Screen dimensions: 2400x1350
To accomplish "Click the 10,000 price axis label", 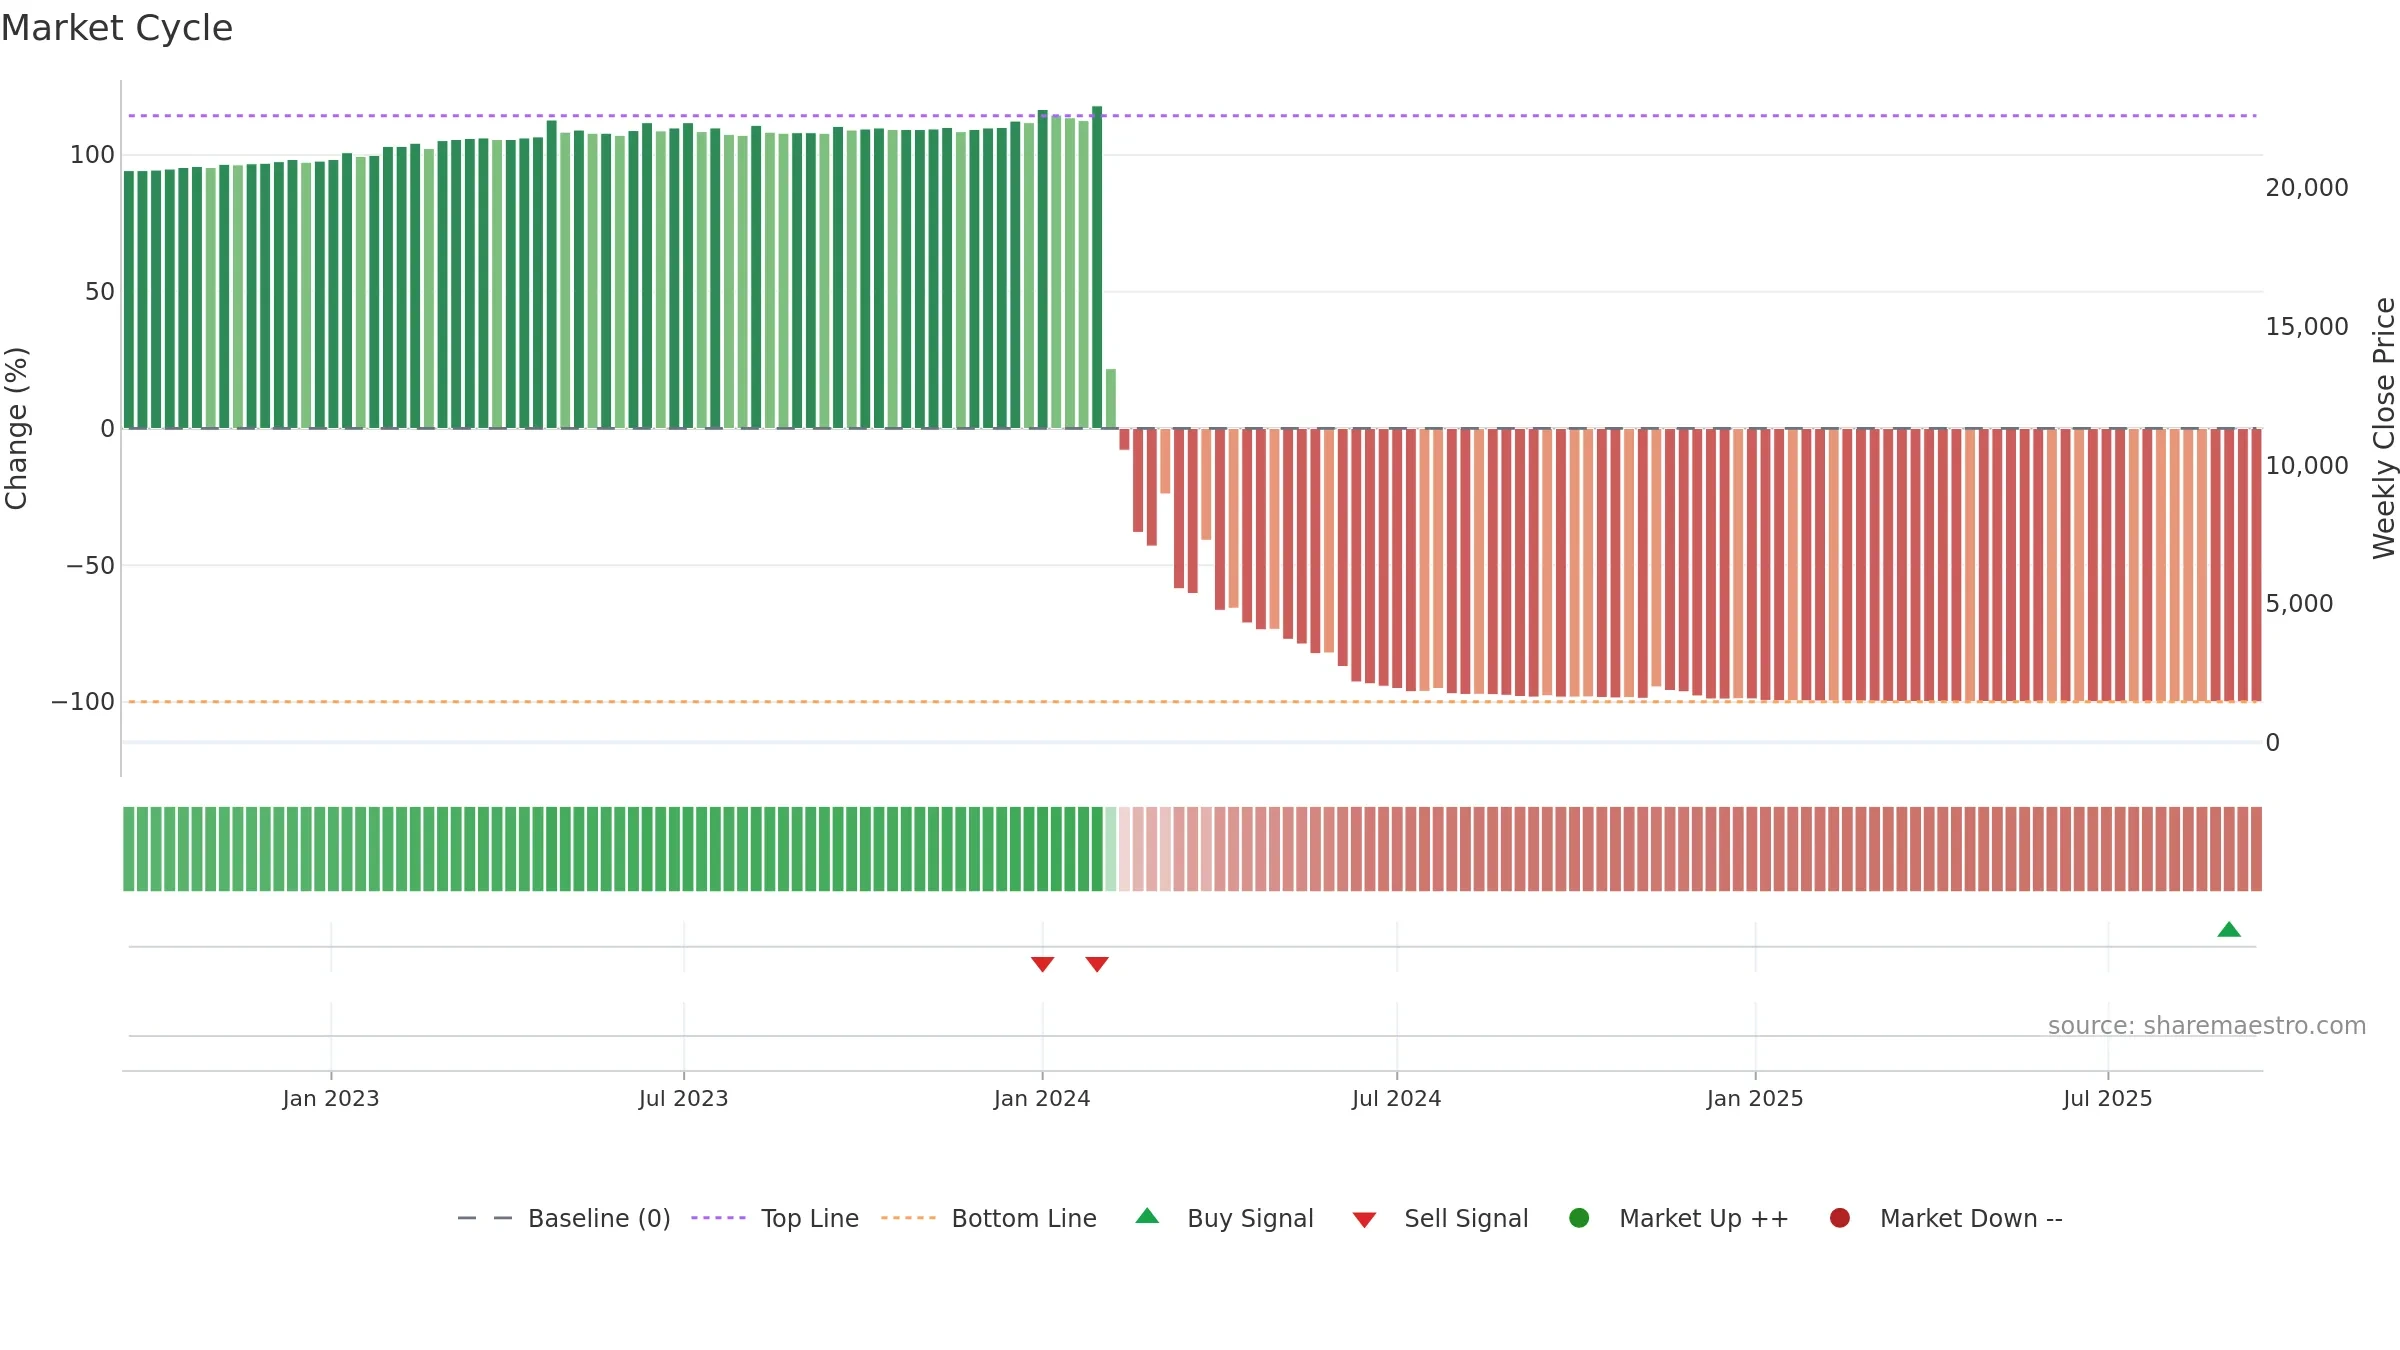I will 2307,466.
